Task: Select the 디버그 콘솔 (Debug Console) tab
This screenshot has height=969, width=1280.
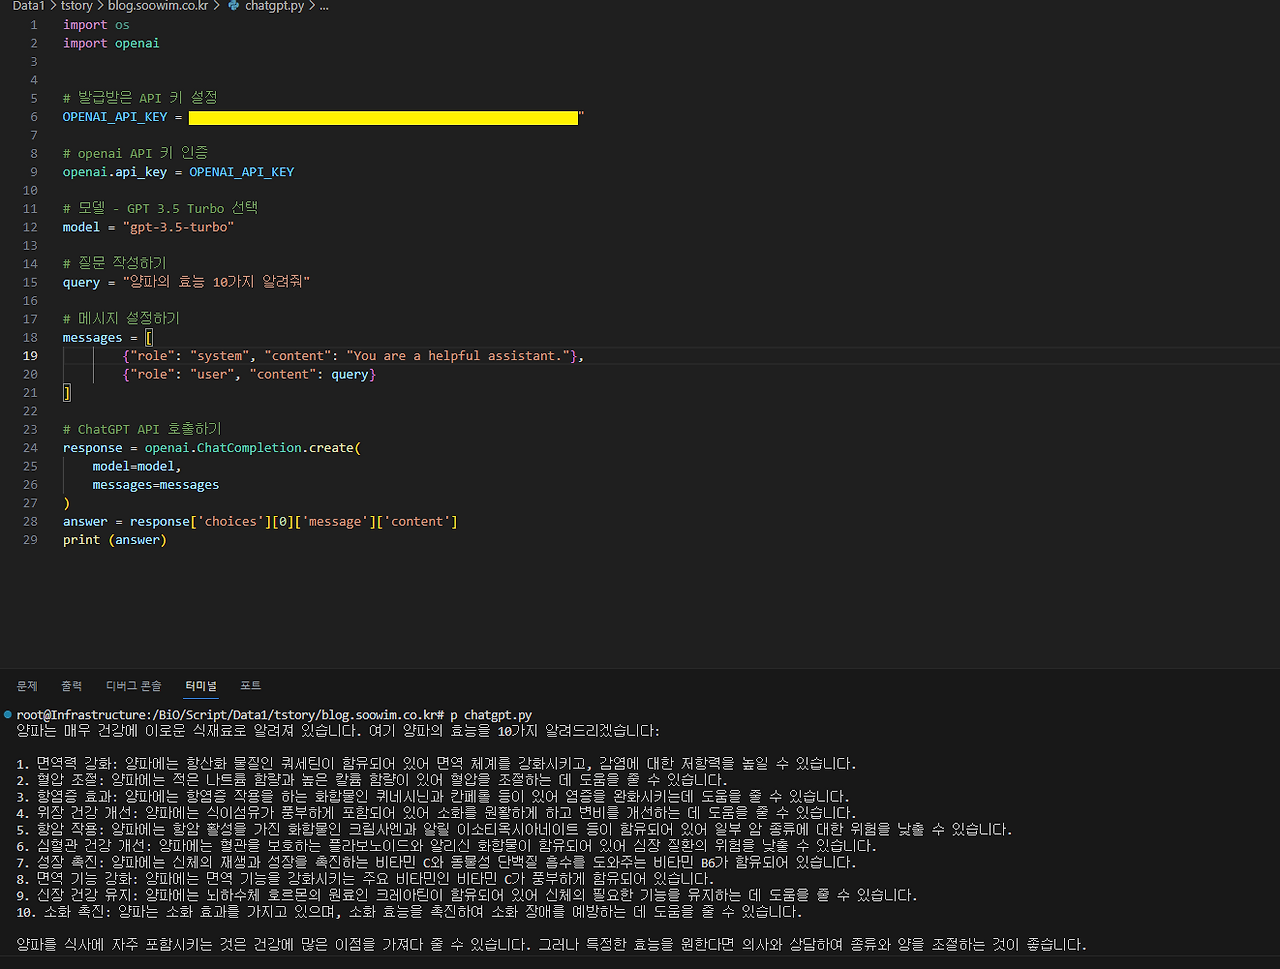Action: pos(133,686)
